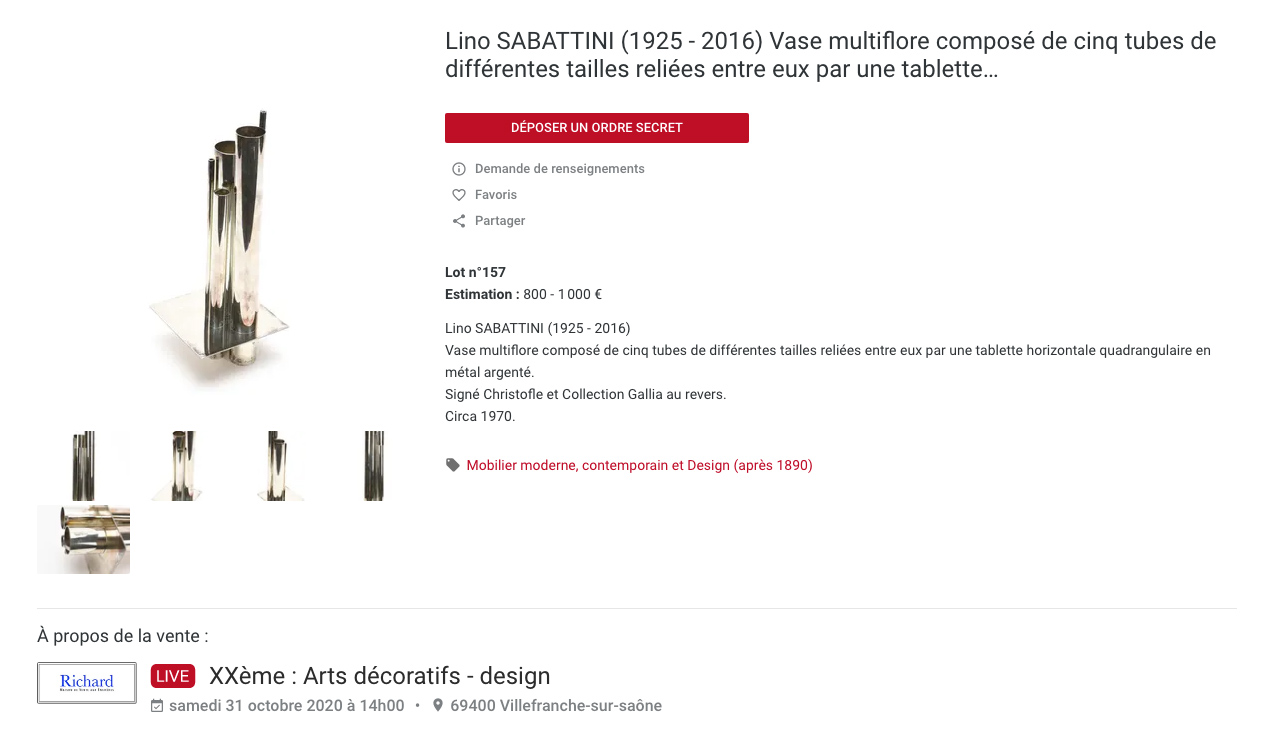
Task: Select the Partager text link
Action: [500, 221]
